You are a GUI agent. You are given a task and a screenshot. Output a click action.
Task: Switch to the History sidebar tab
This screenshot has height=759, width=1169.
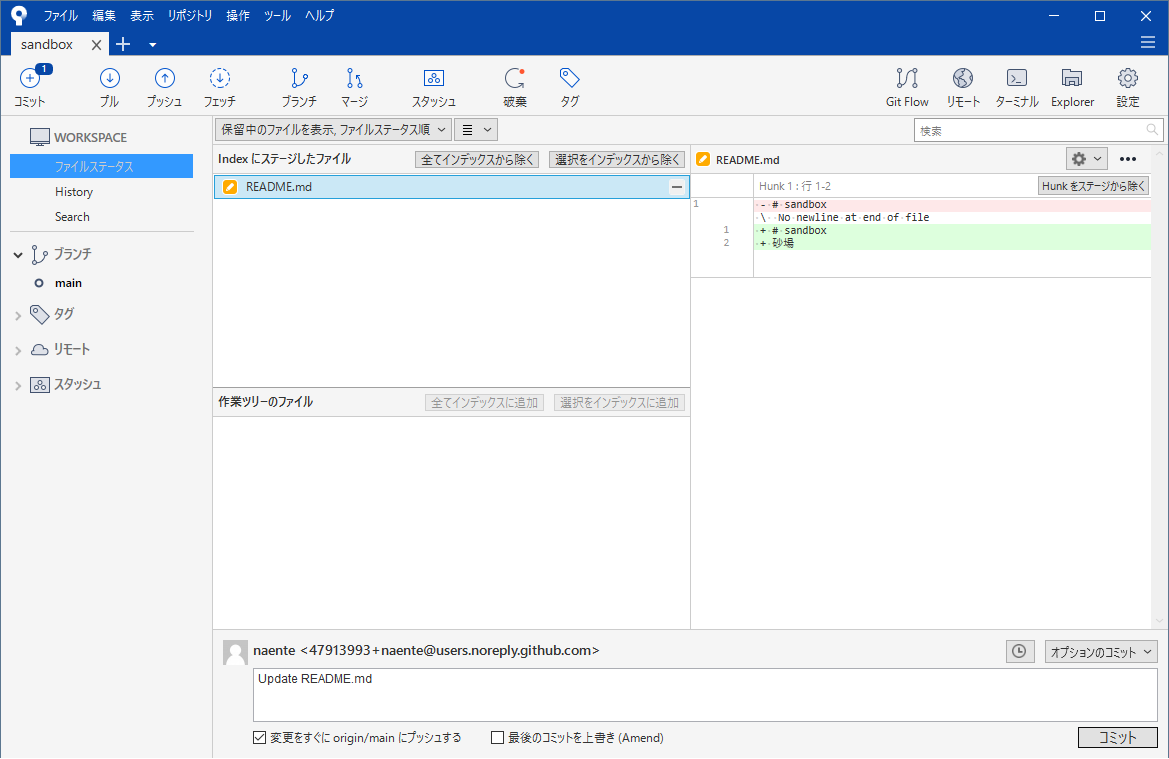76,191
